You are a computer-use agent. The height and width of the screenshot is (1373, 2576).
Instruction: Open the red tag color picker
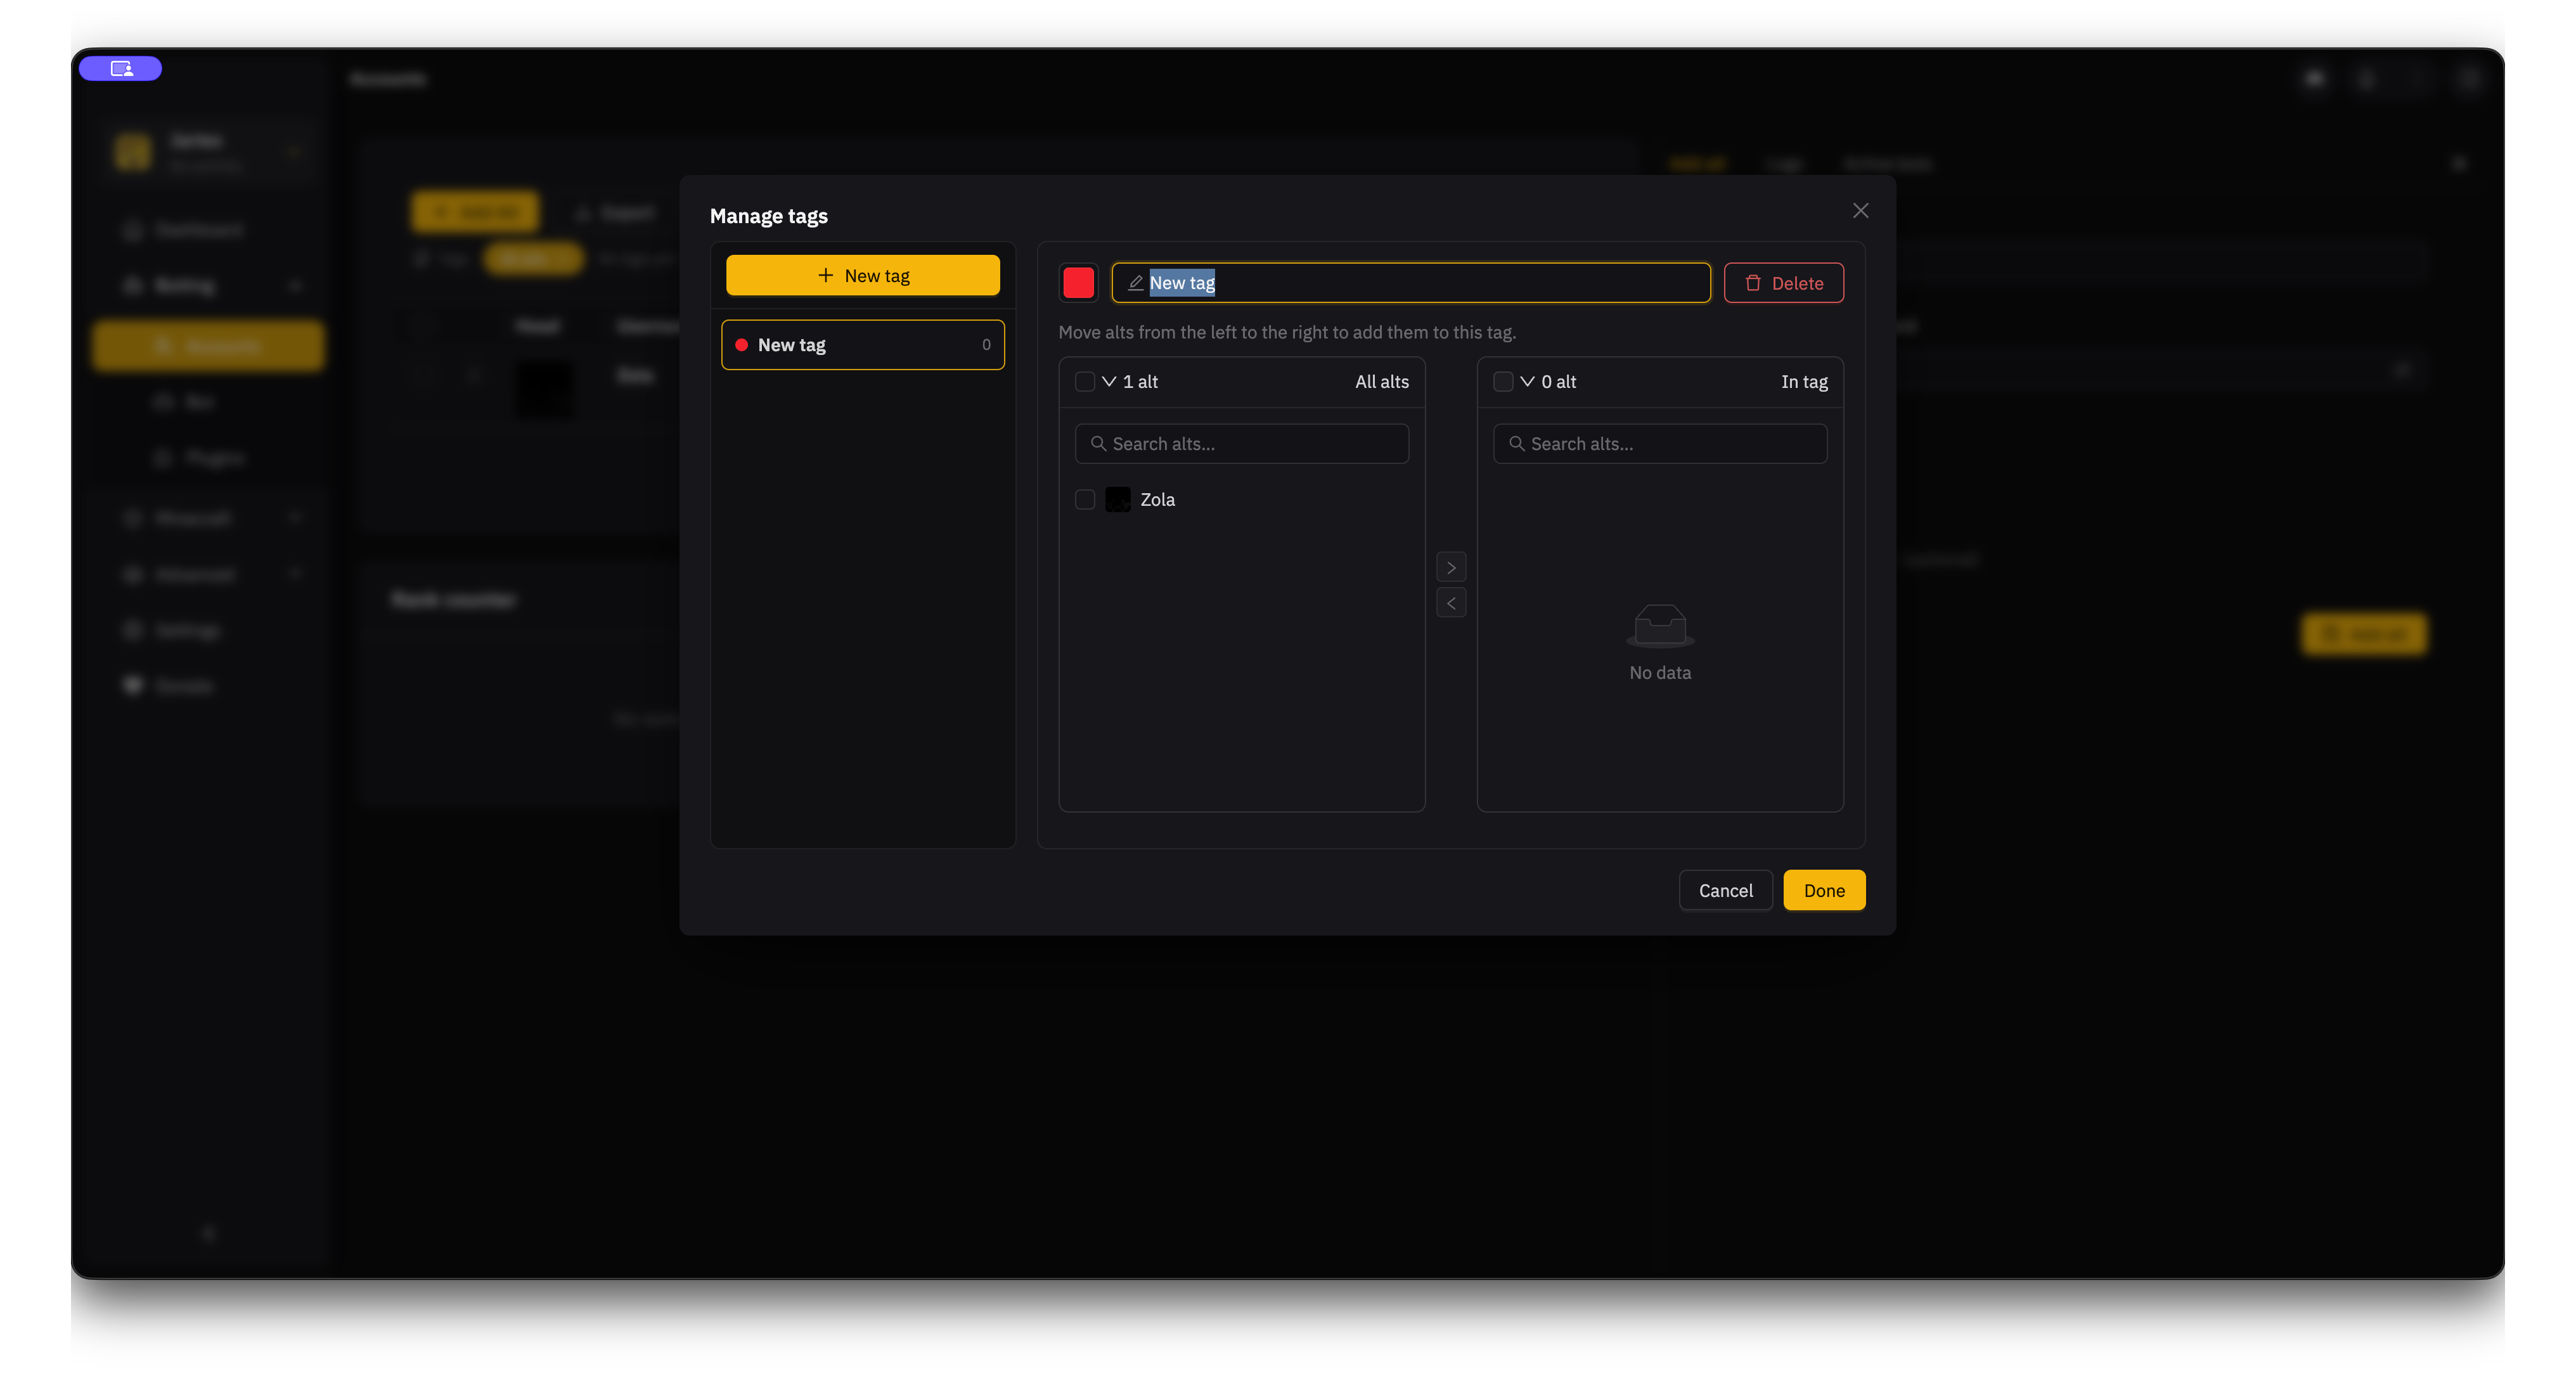(1078, 283)
